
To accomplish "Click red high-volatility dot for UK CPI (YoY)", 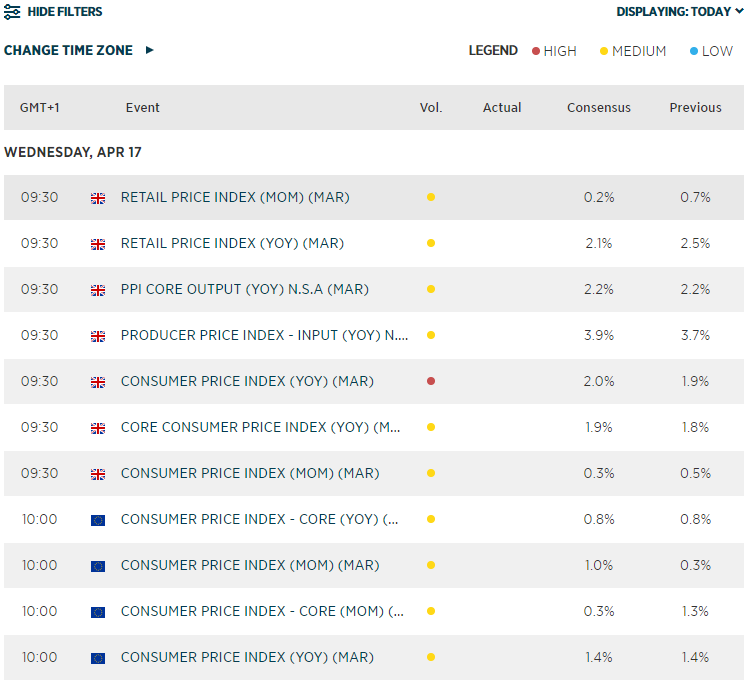I will 431,381.
